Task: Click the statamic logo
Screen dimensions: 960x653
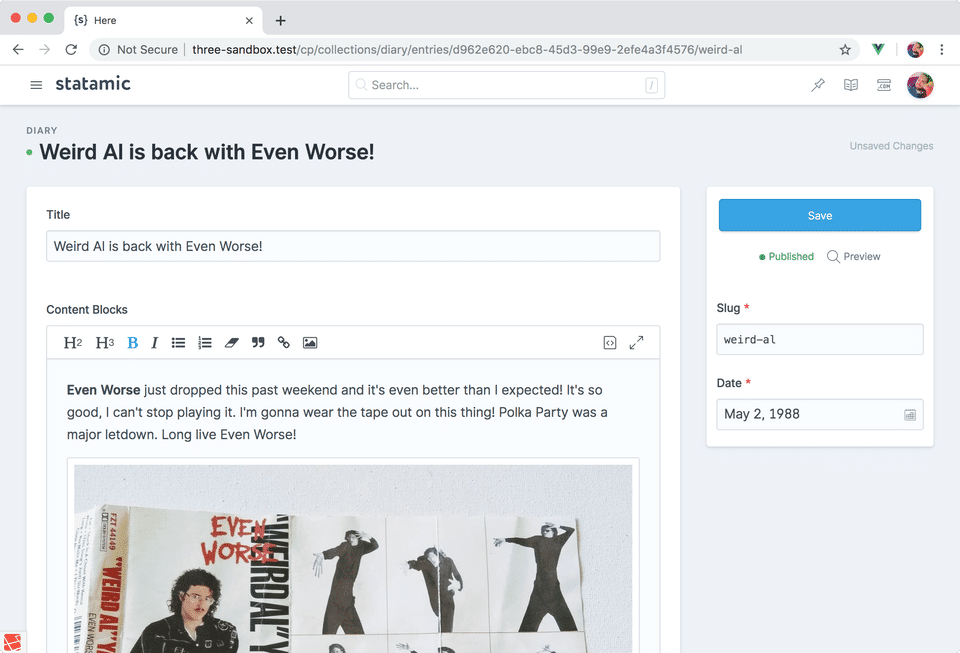Action: coord(93,84)
